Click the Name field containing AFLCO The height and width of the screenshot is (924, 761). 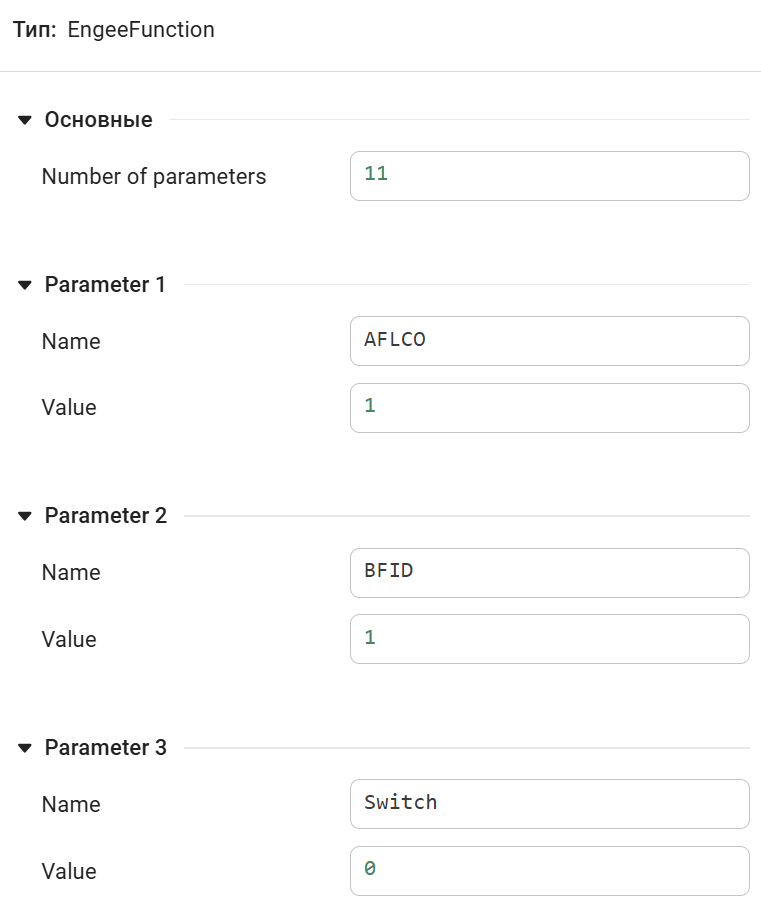coord(549,341)
